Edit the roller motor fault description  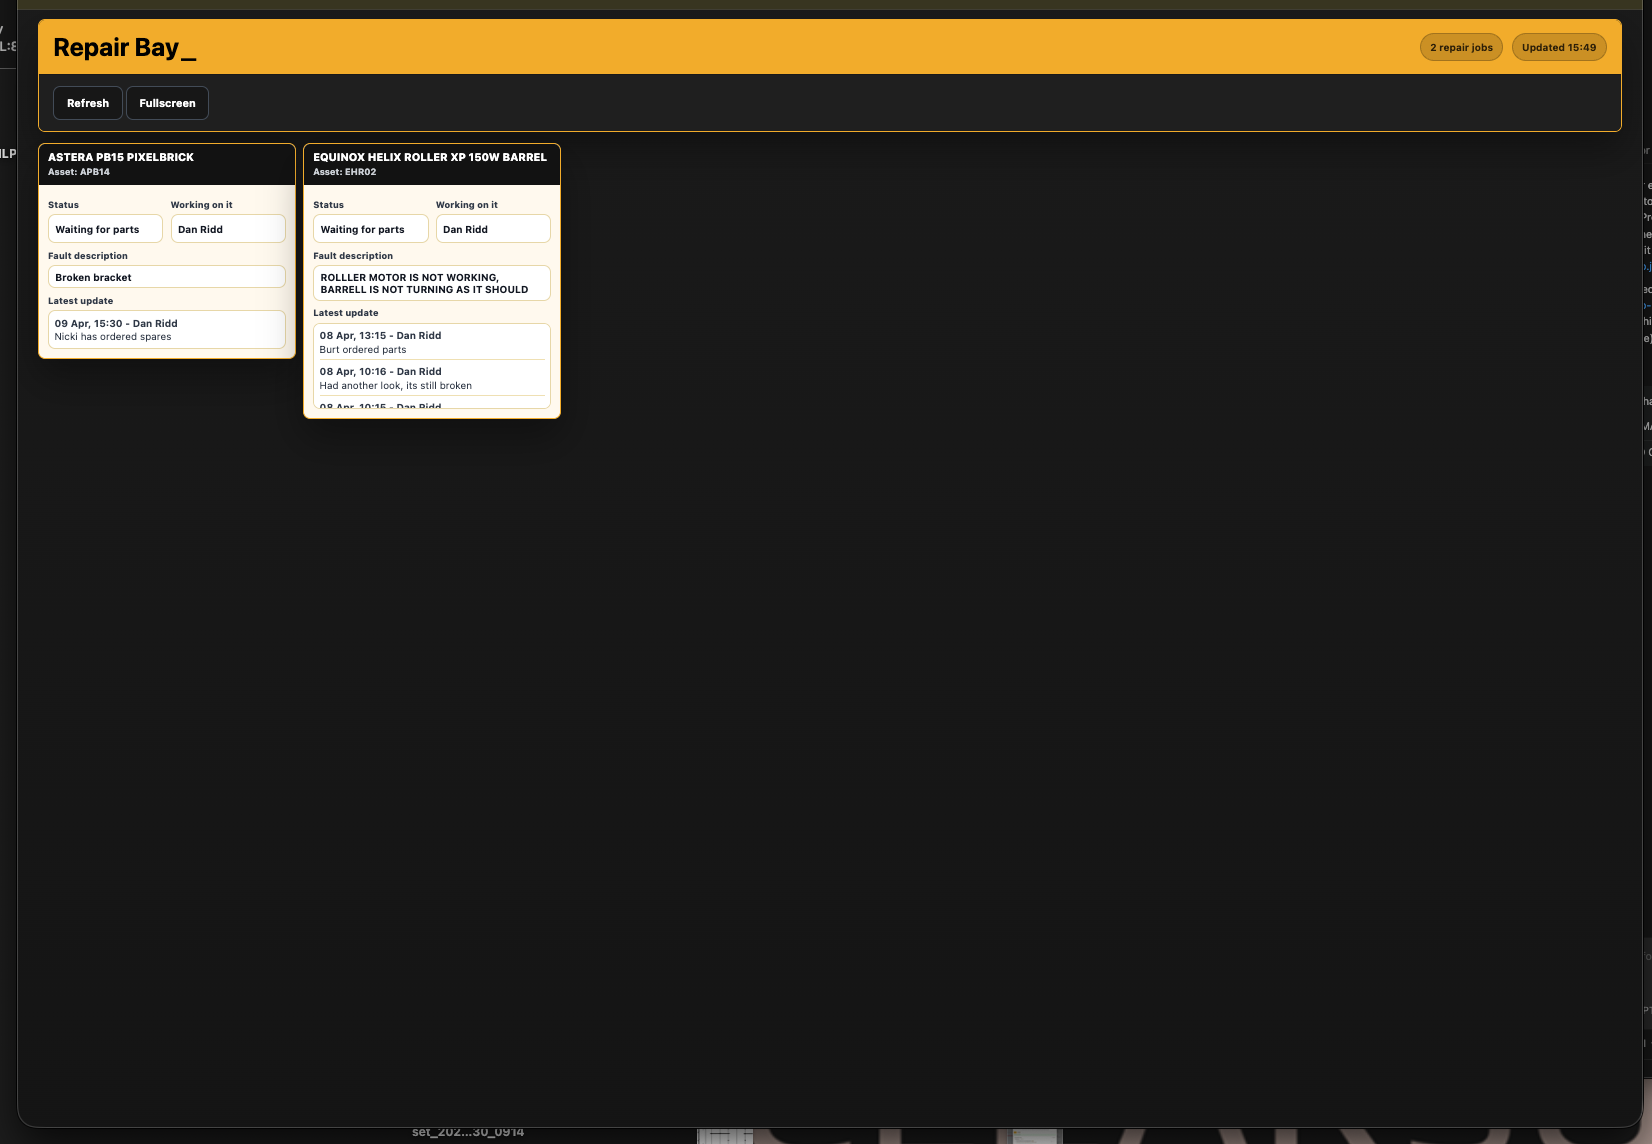[431, 283]
